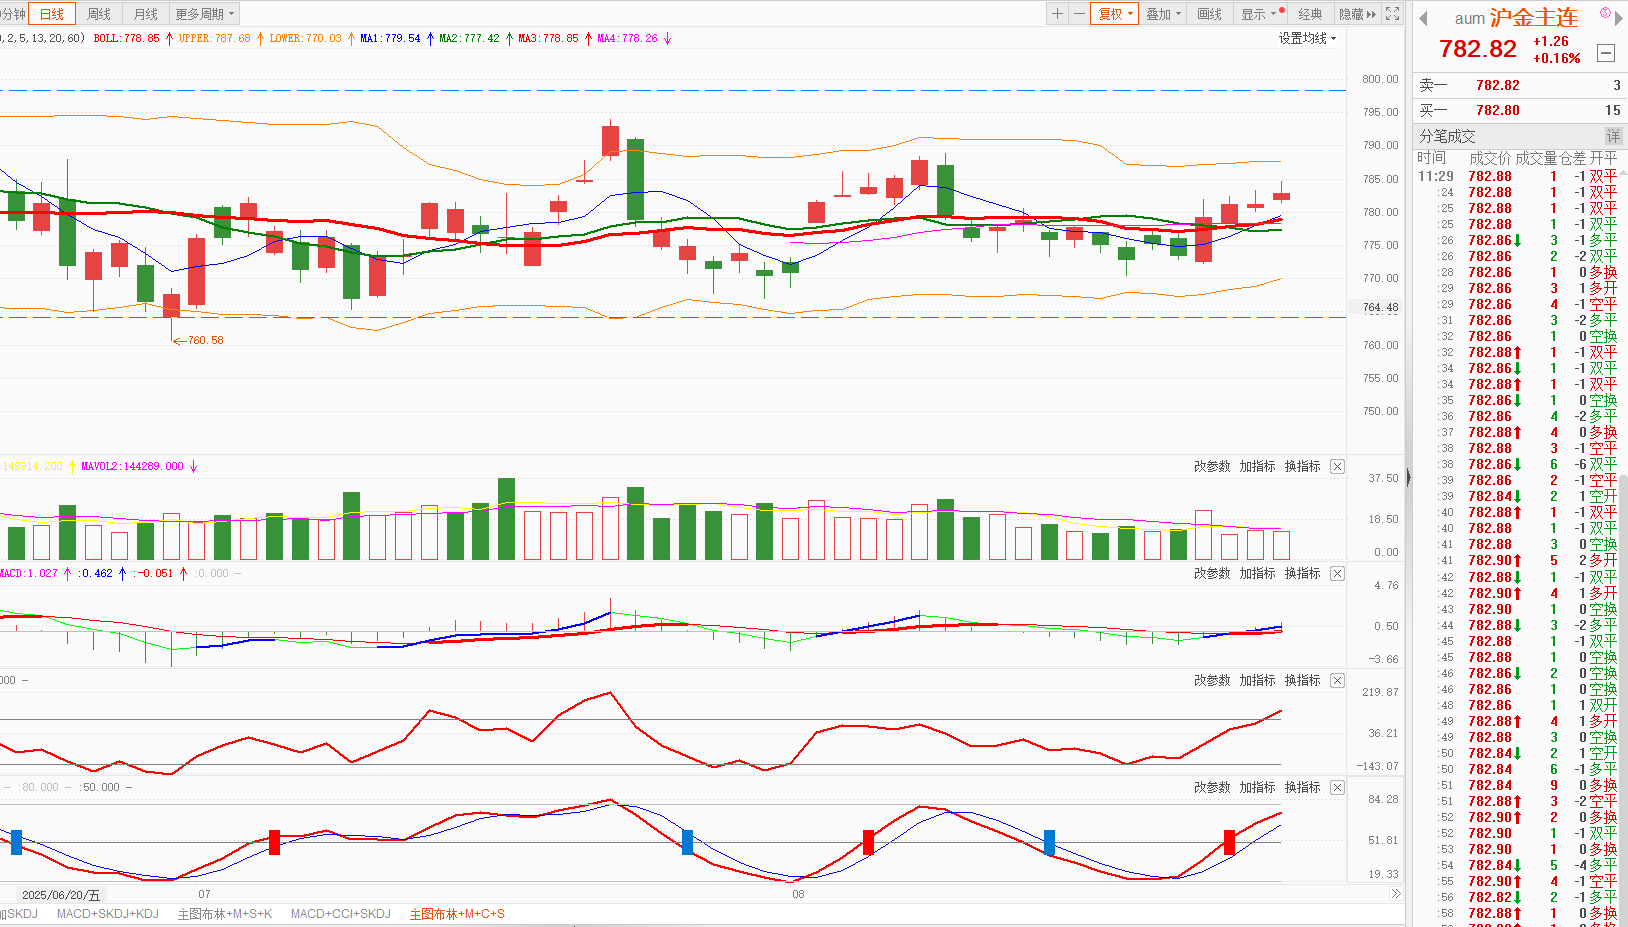Click leftmost blue signal marker in SKDJ panel
This screenshot has height=927, width=1628.
[16, 842]
